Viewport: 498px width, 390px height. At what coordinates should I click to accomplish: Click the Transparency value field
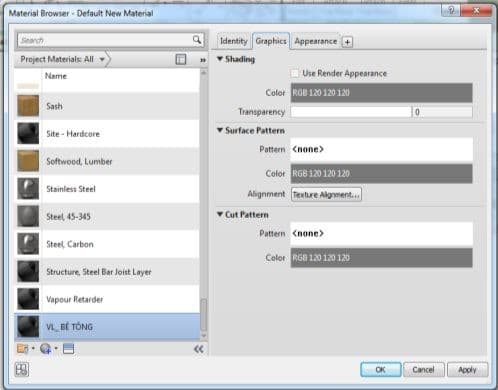click(443, 112)
